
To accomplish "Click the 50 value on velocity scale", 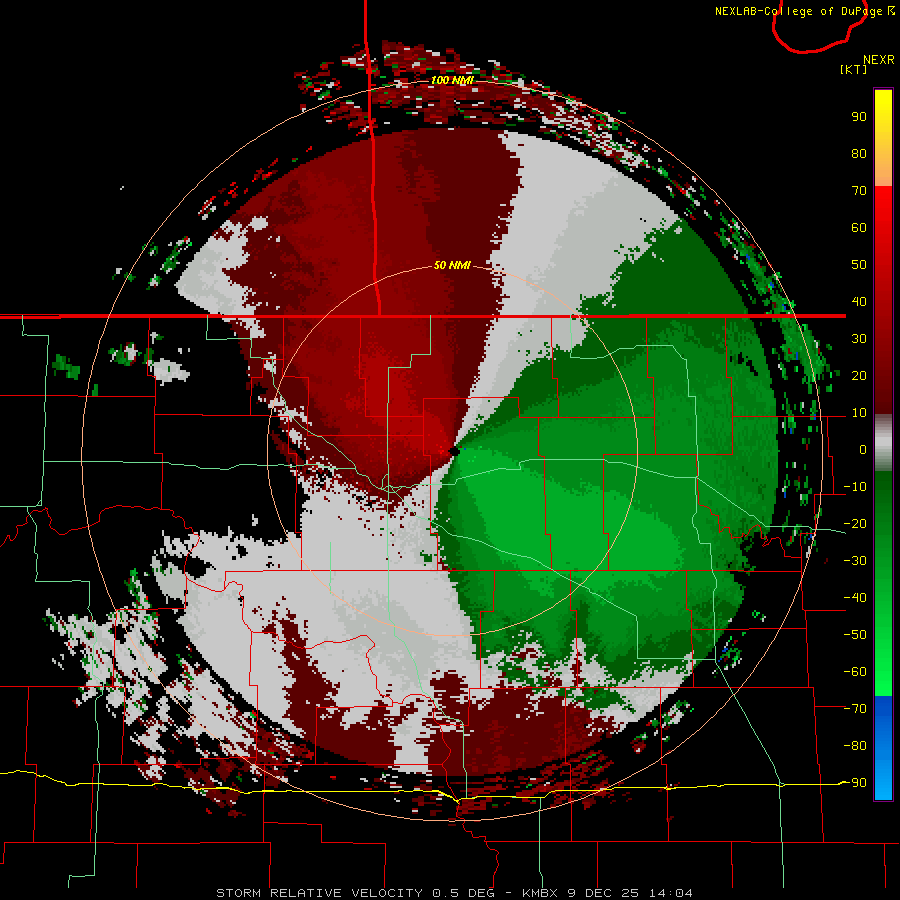I will pos(859,265).
